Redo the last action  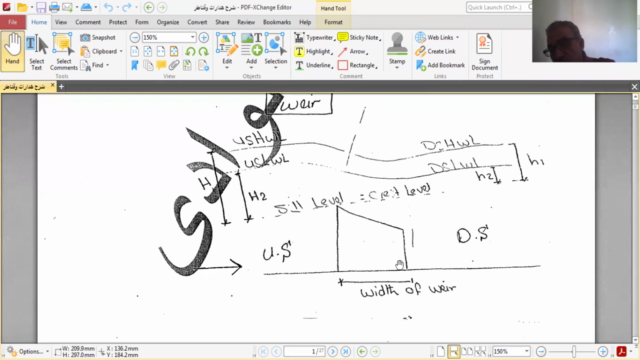click(x=127, y=7)
